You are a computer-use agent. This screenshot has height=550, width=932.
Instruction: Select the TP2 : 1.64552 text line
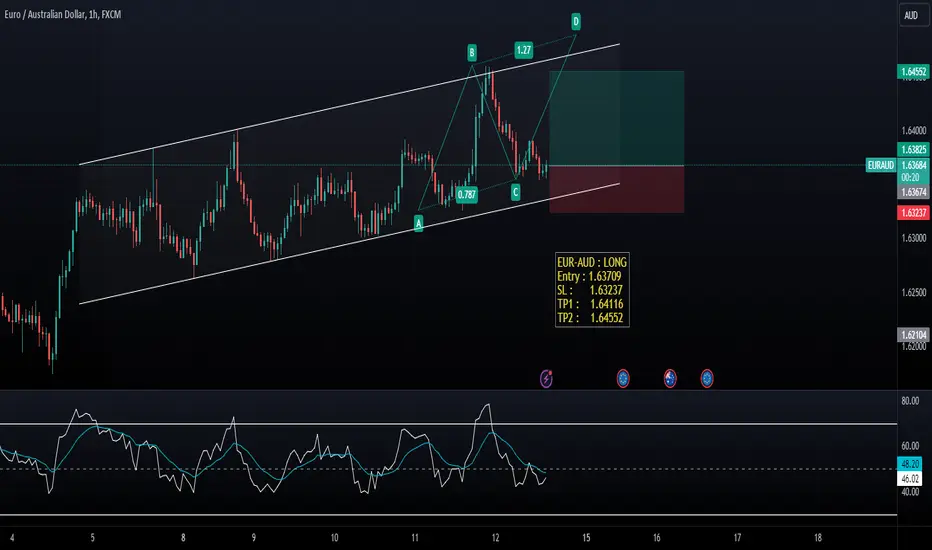pyautogui.click(x=590, y=318)
